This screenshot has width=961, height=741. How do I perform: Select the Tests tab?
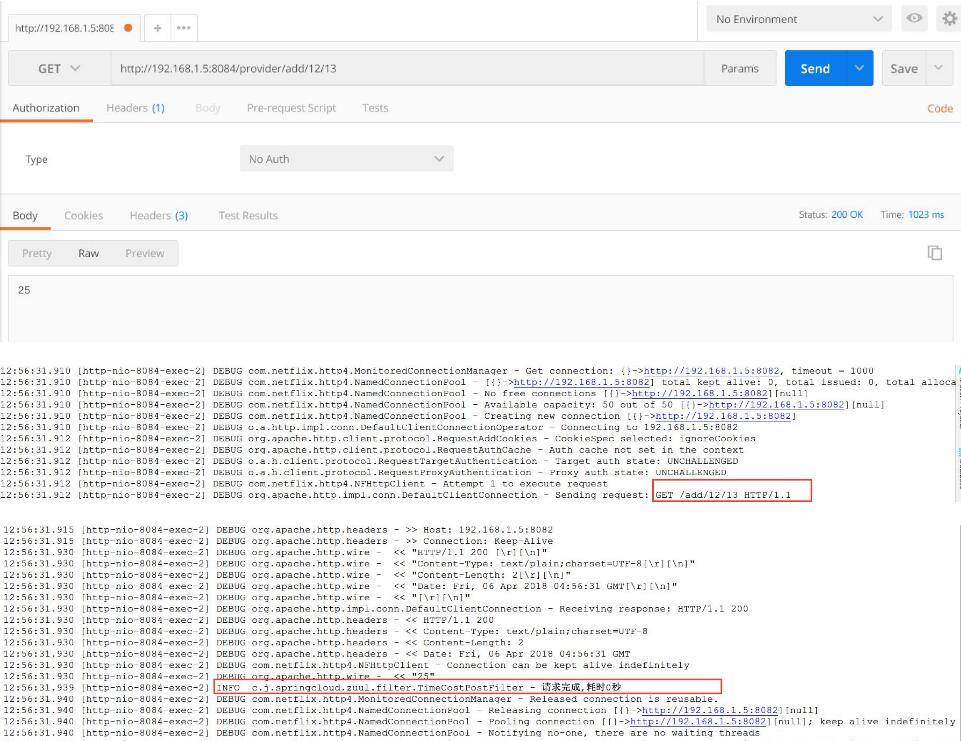[375, 108]
